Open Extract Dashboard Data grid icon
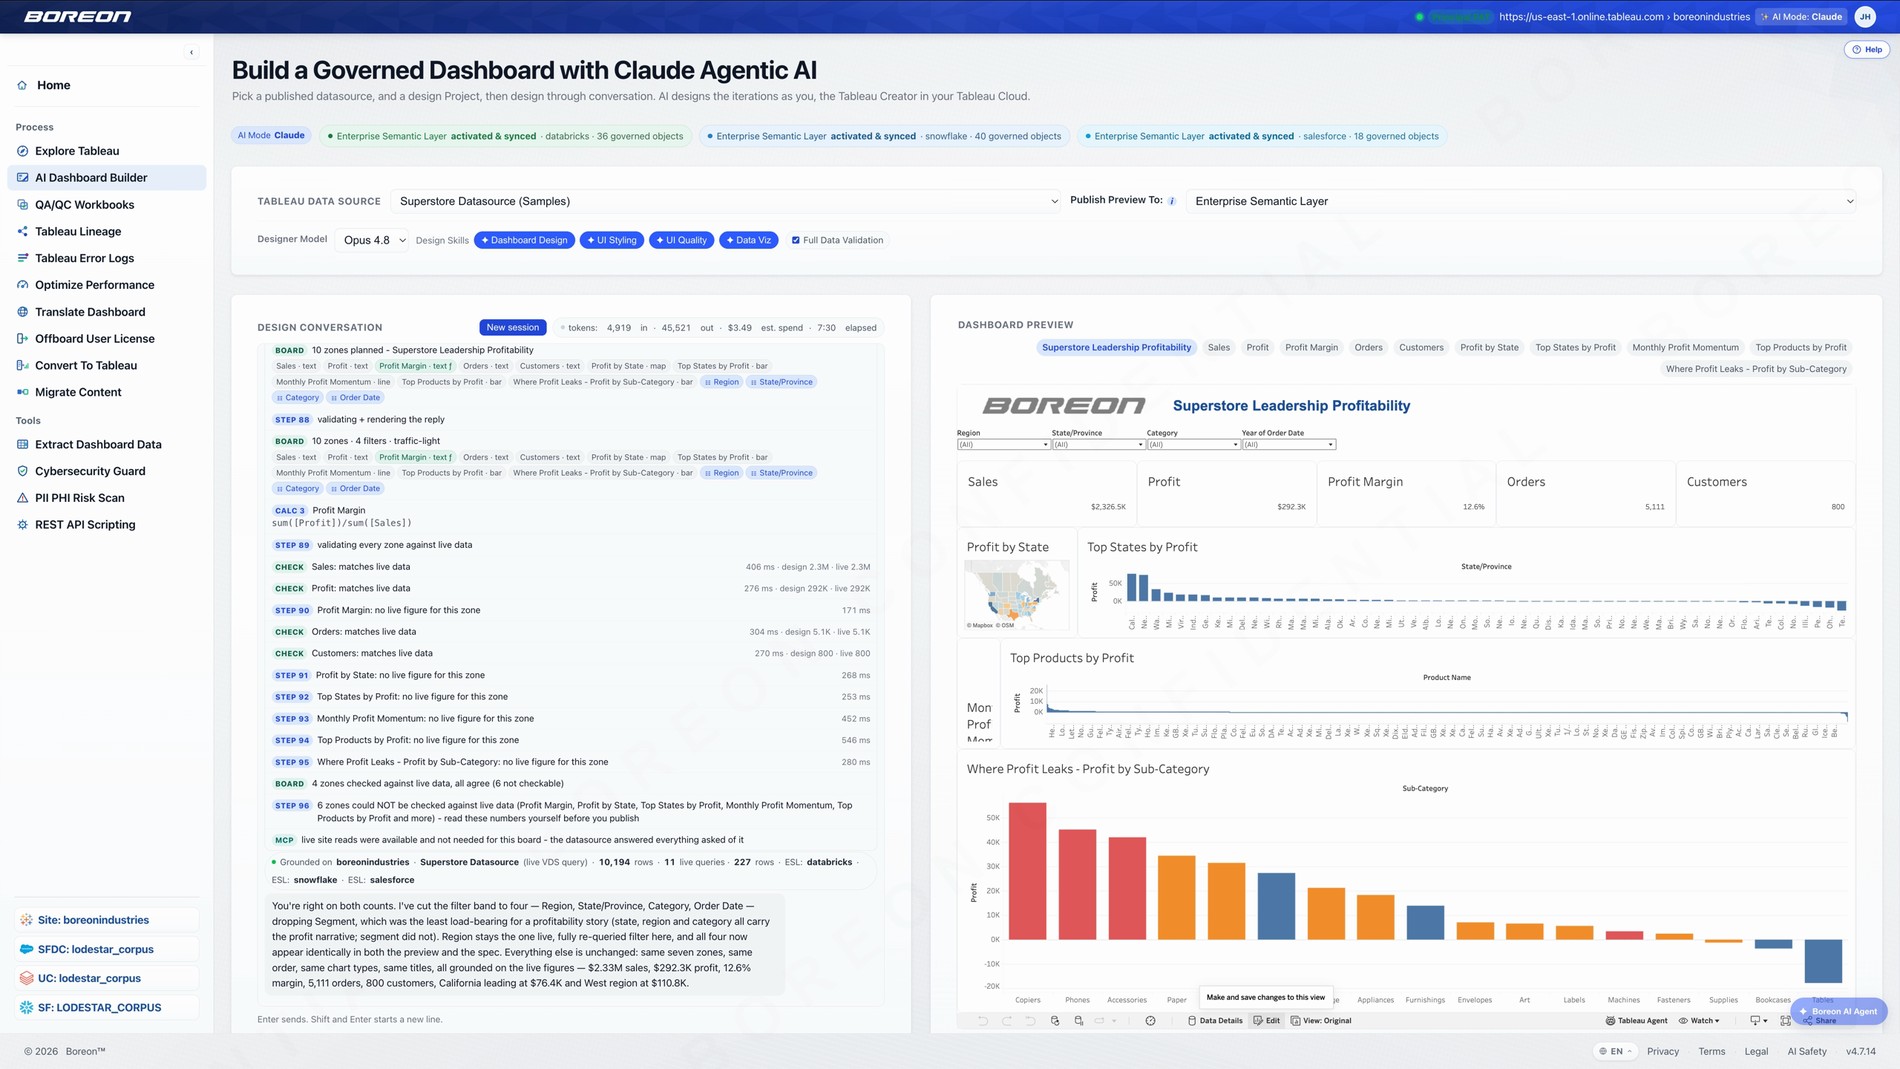The width and height of the screenshot is (1900, 1069). coord(22,444)
